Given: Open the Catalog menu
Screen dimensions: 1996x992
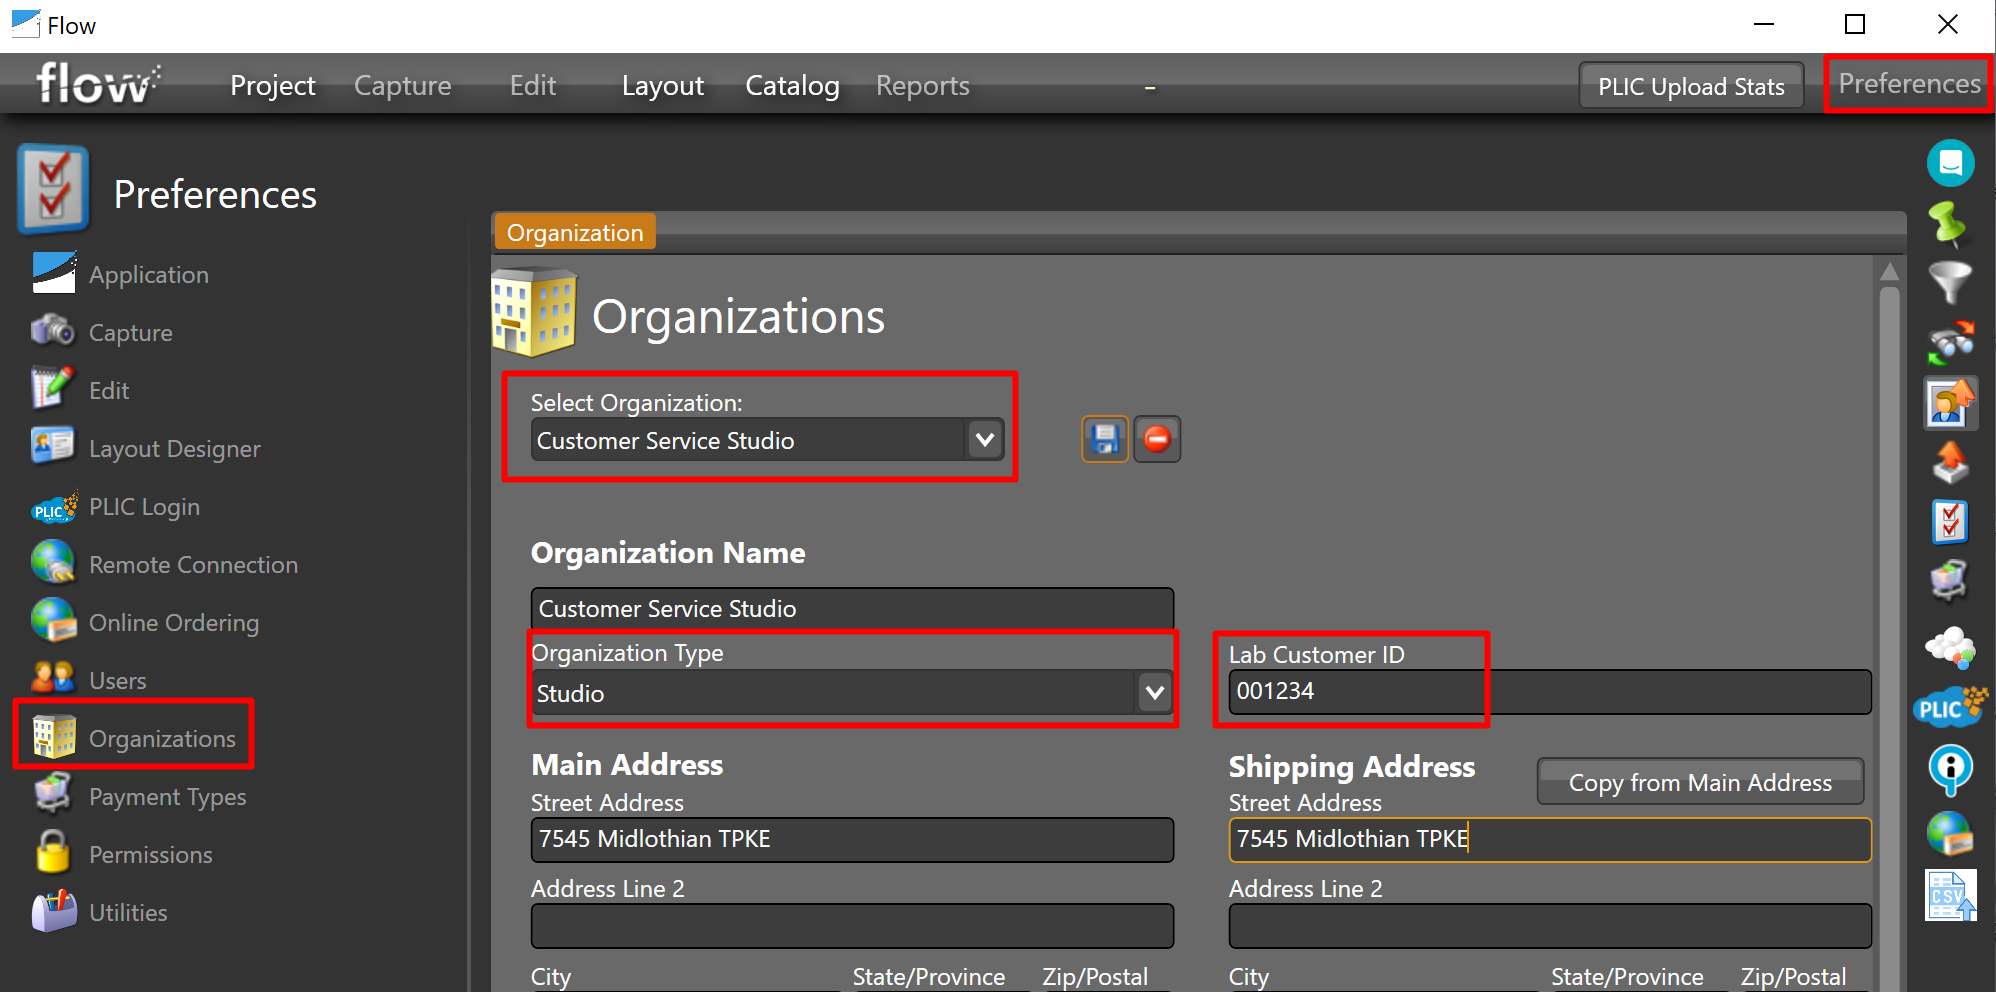Looking at the screenshot, I should (x=791, y=85).
